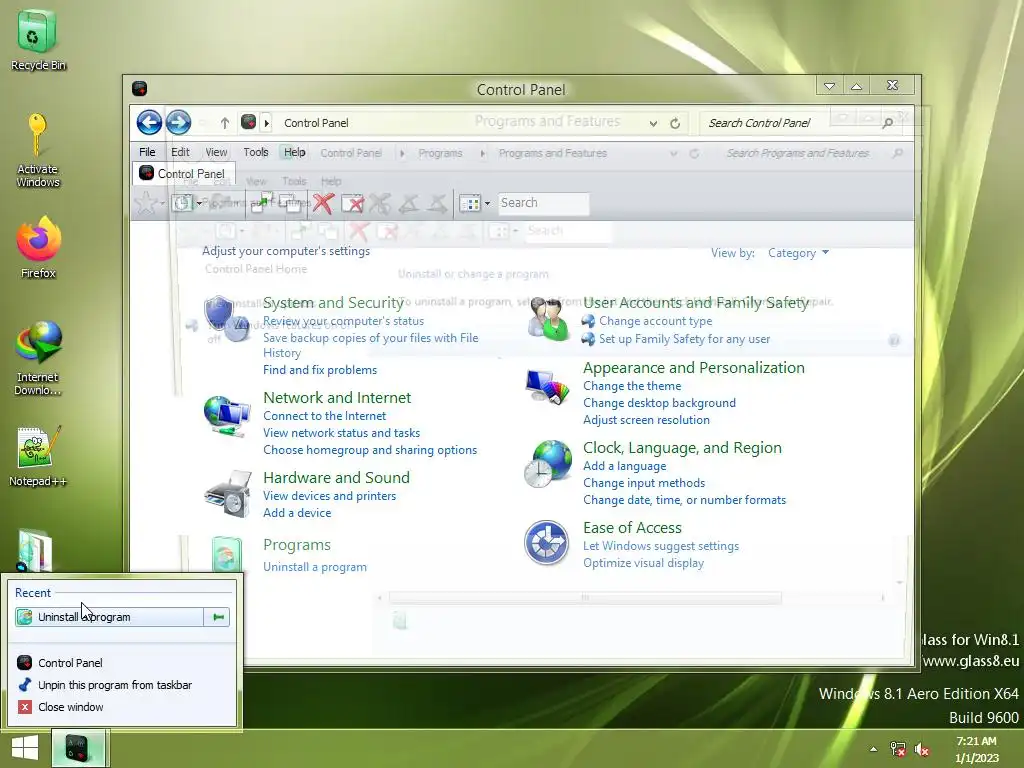
Task: Expand the address bar history dropdown
Action: pyautogui.click(x=653, y=123)
